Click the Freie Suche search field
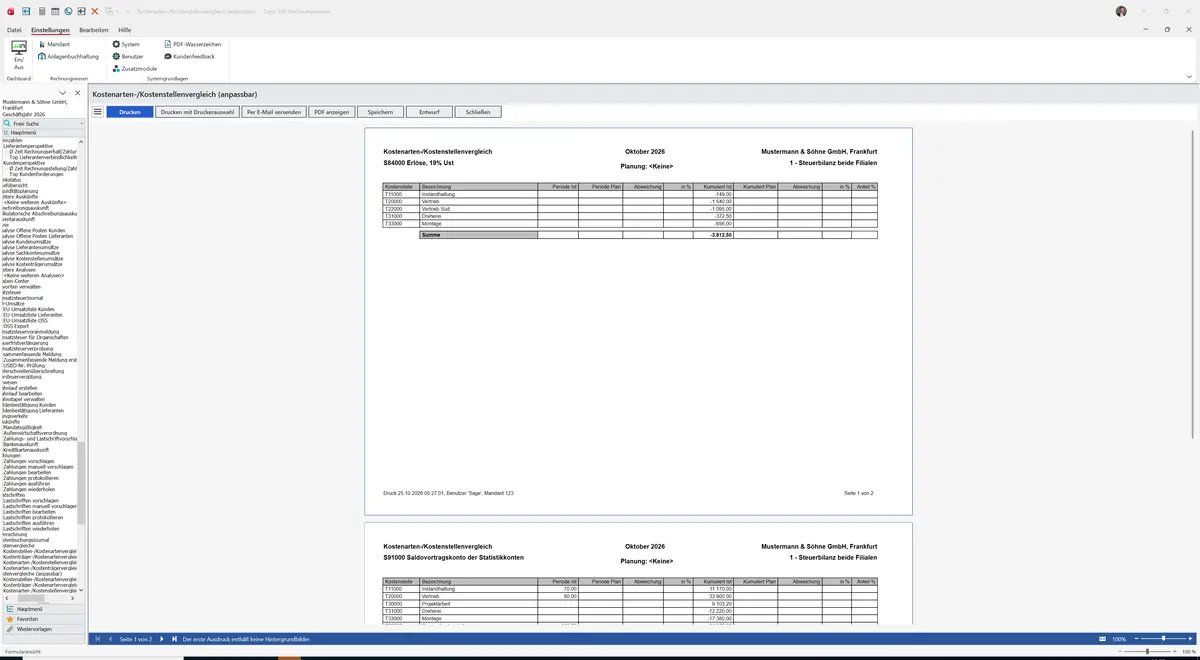Screen dimensions: 1200x660 click(x=44, y=123)
